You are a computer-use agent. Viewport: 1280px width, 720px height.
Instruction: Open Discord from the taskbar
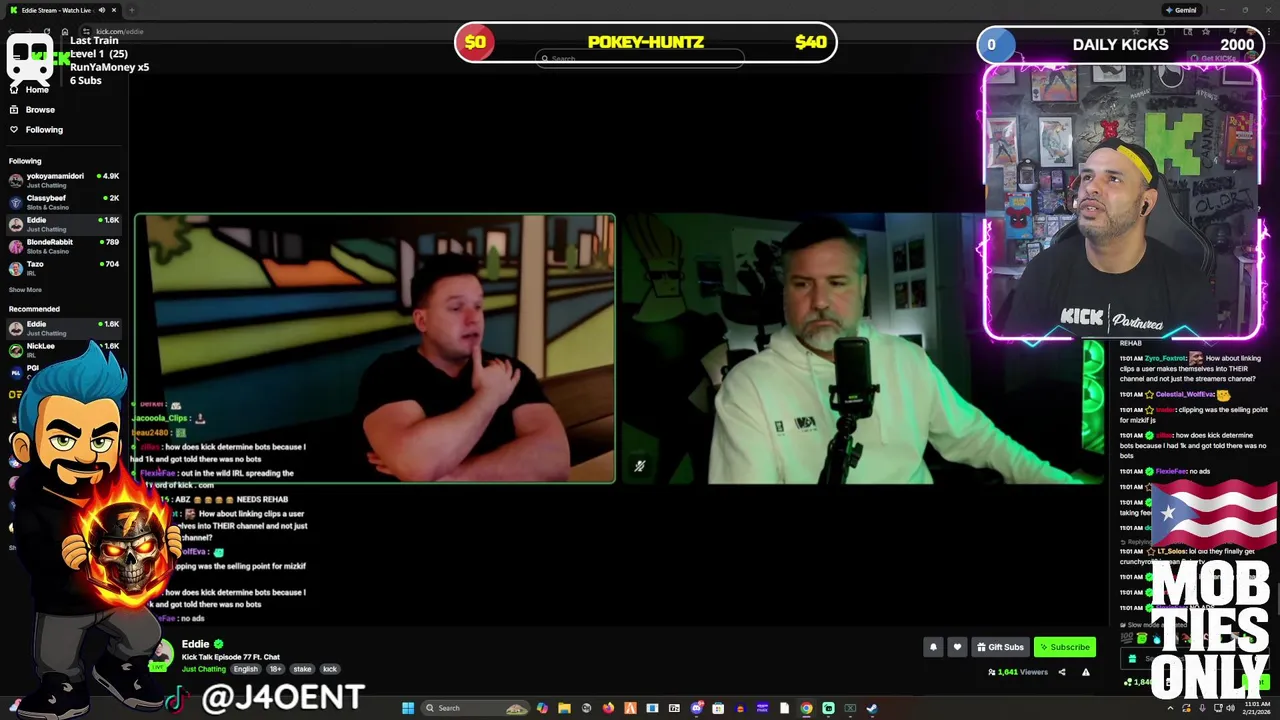[697, 708]
